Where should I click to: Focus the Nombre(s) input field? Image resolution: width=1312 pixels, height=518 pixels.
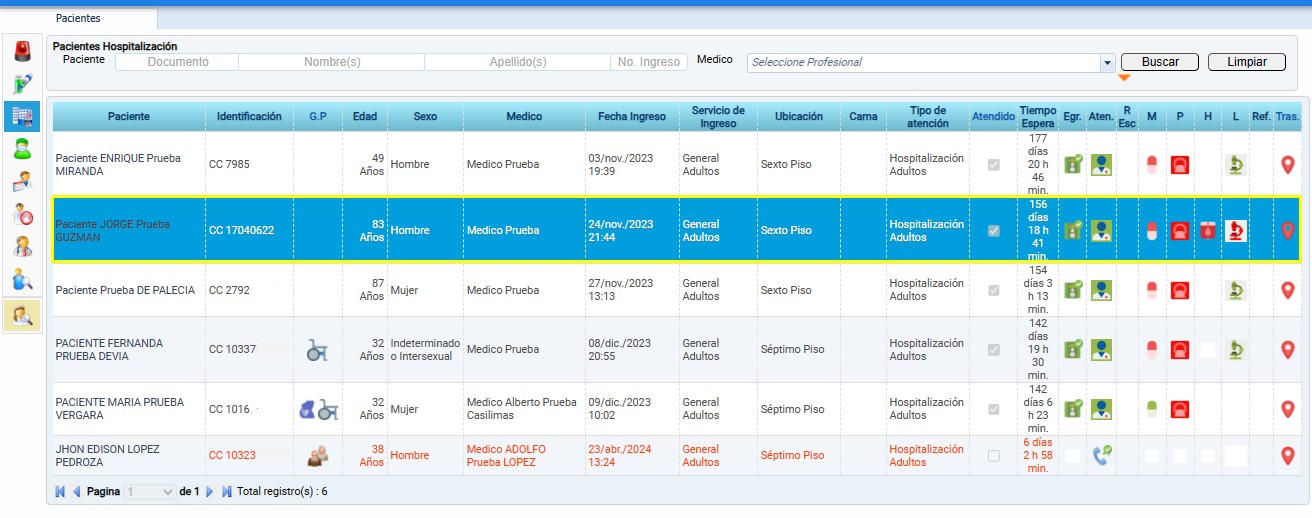332,62
